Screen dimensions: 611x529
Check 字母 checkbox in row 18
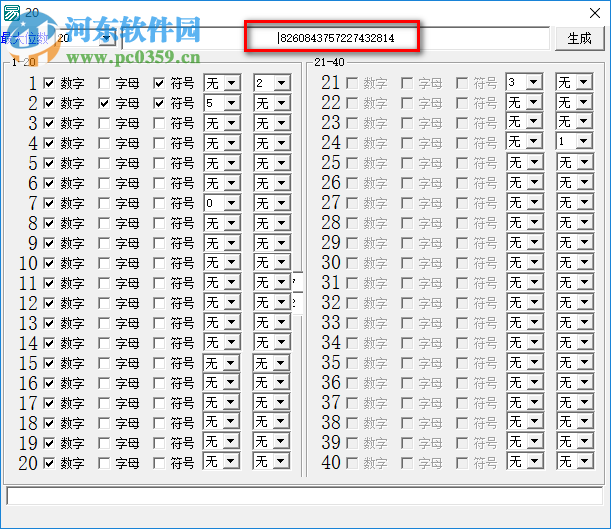pos(104,423)
